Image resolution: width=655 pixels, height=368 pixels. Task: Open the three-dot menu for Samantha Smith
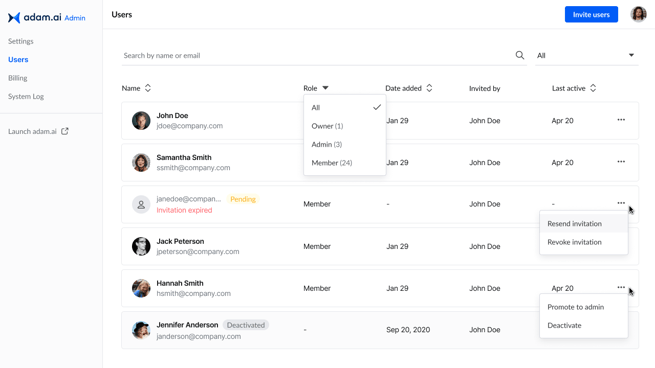(621, 162)
